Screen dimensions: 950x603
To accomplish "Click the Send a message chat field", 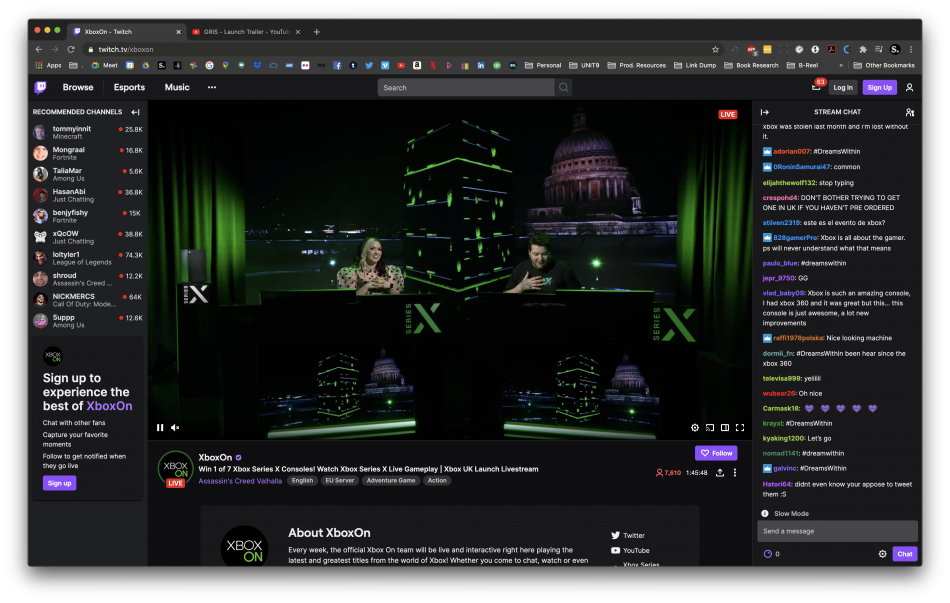I will [x=837, y=531].
